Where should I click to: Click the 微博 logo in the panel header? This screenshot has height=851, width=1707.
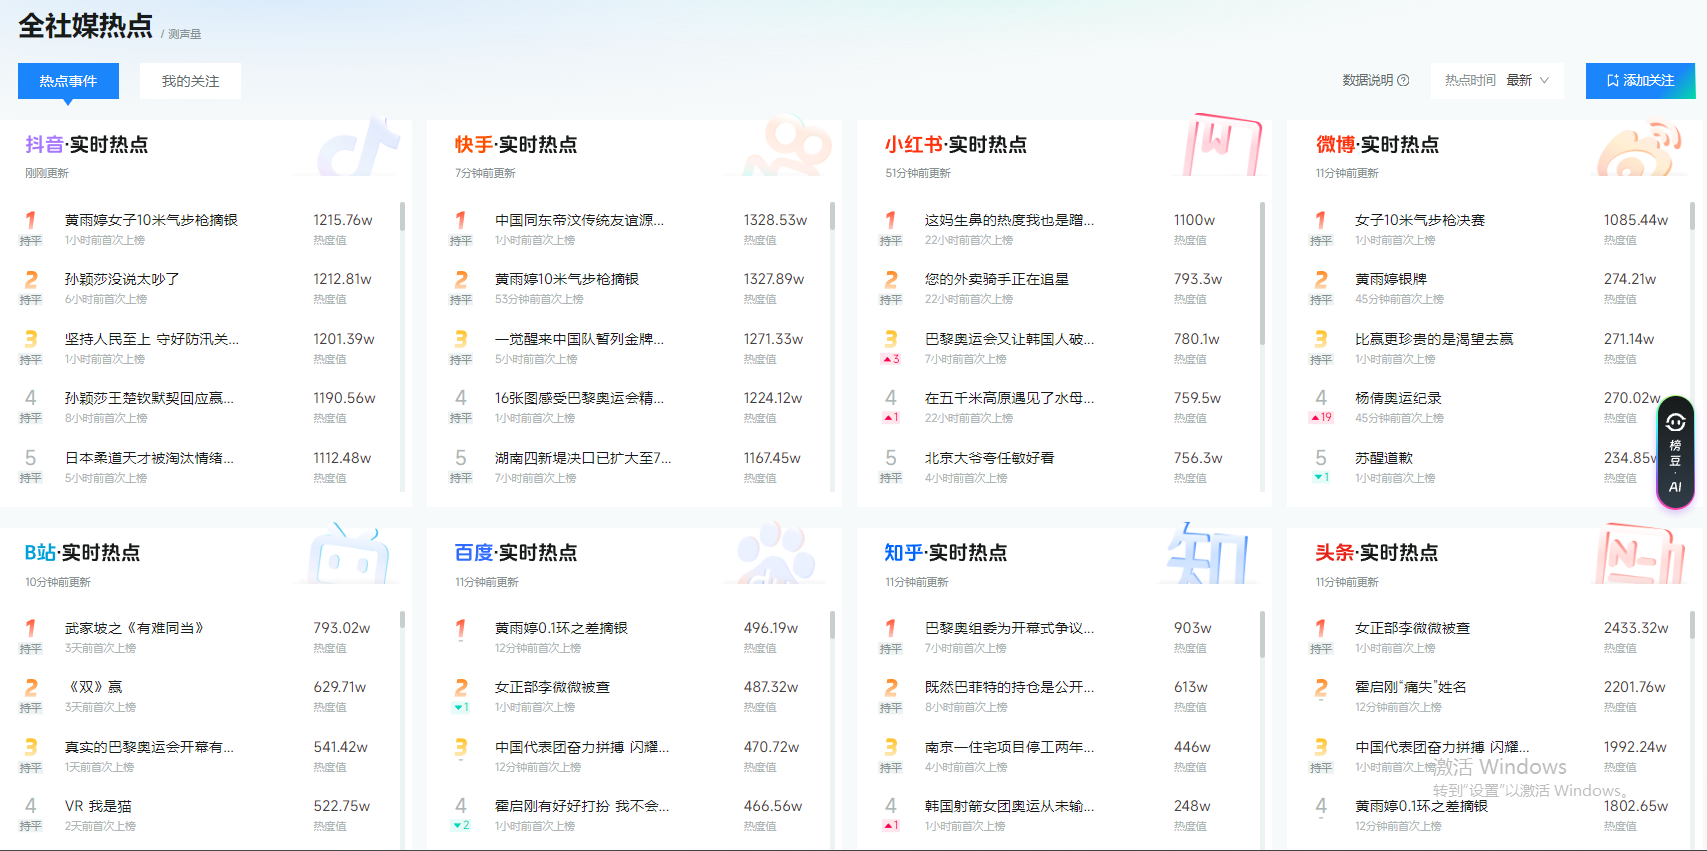click(1640, 148)
